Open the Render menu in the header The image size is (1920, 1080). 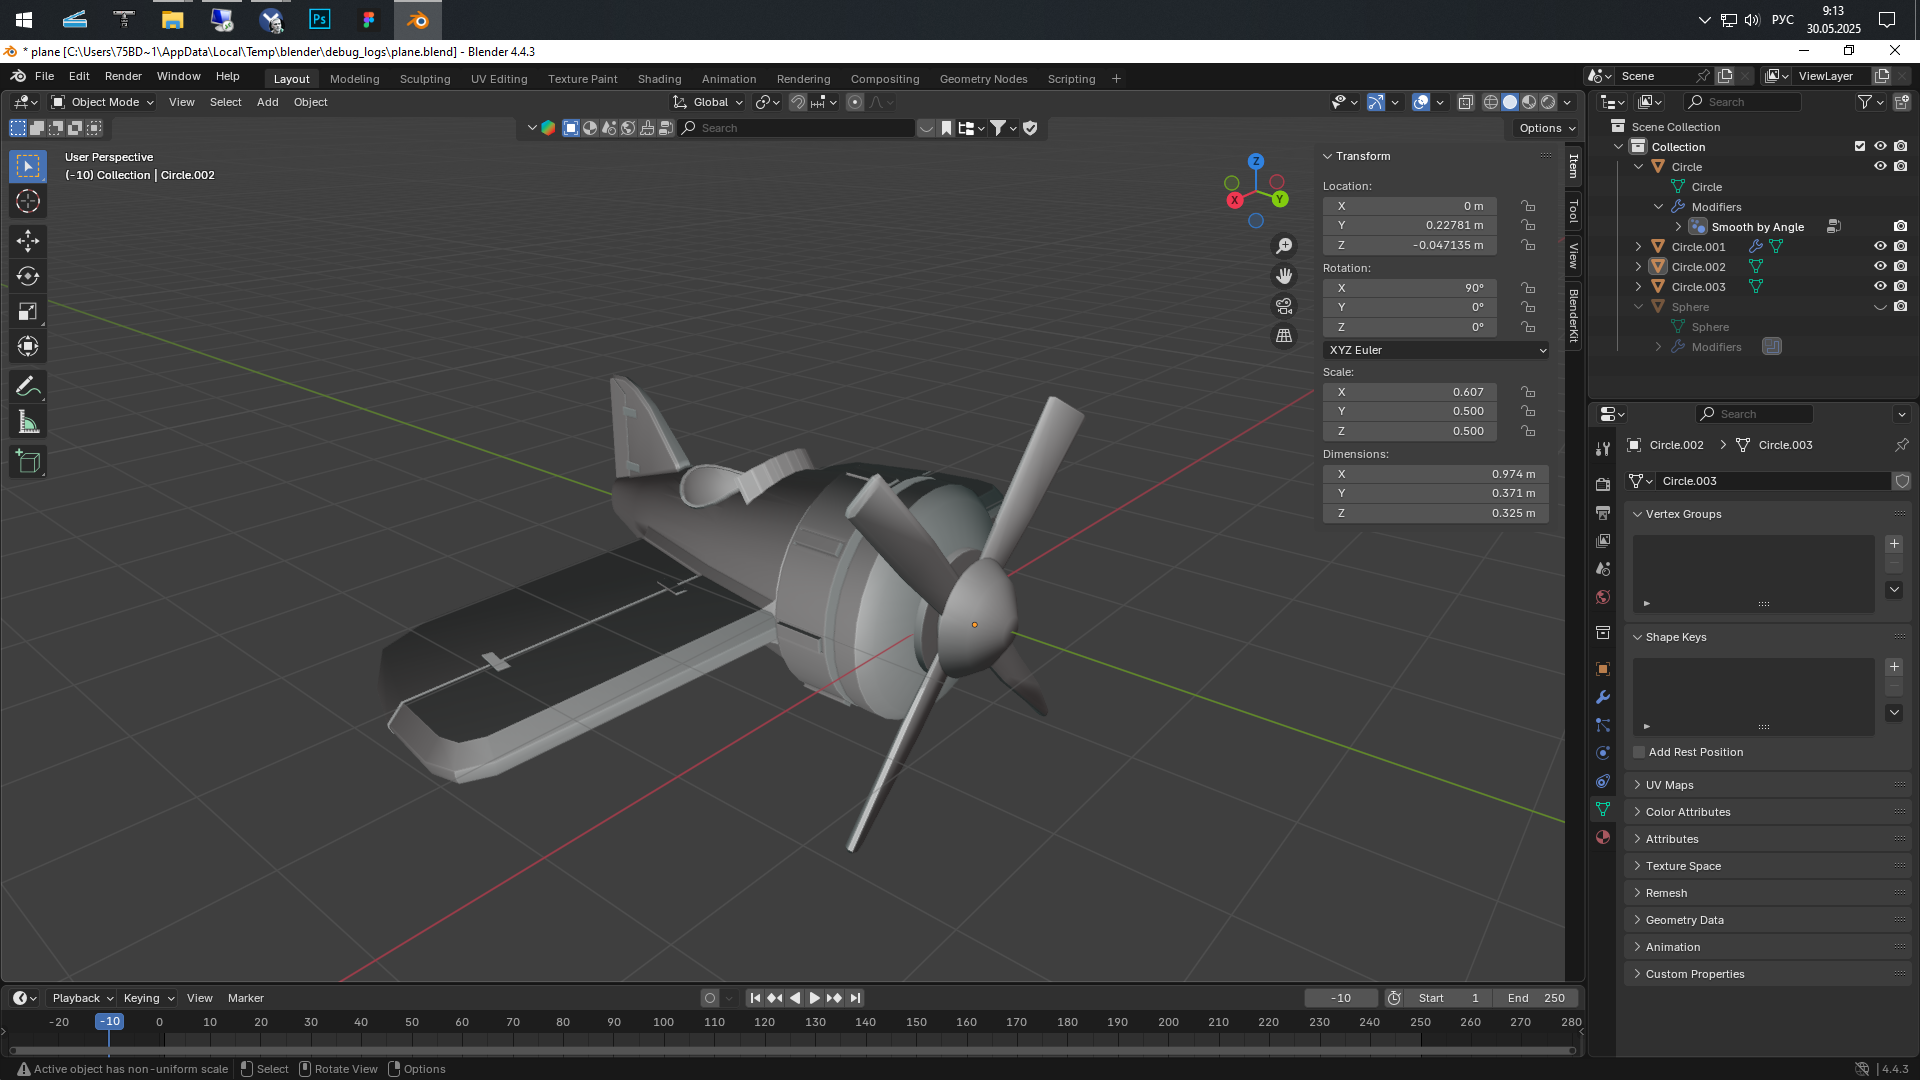(123, 75)
